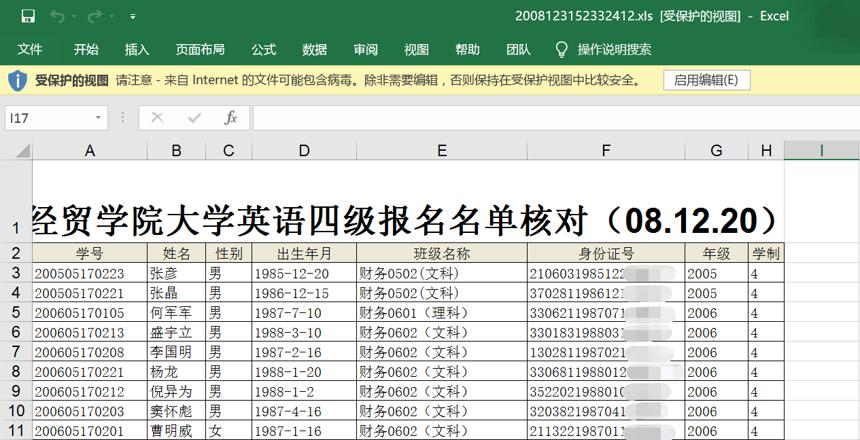Click the fx Insert Function icon
860x440 pixels.
[231, 117]
